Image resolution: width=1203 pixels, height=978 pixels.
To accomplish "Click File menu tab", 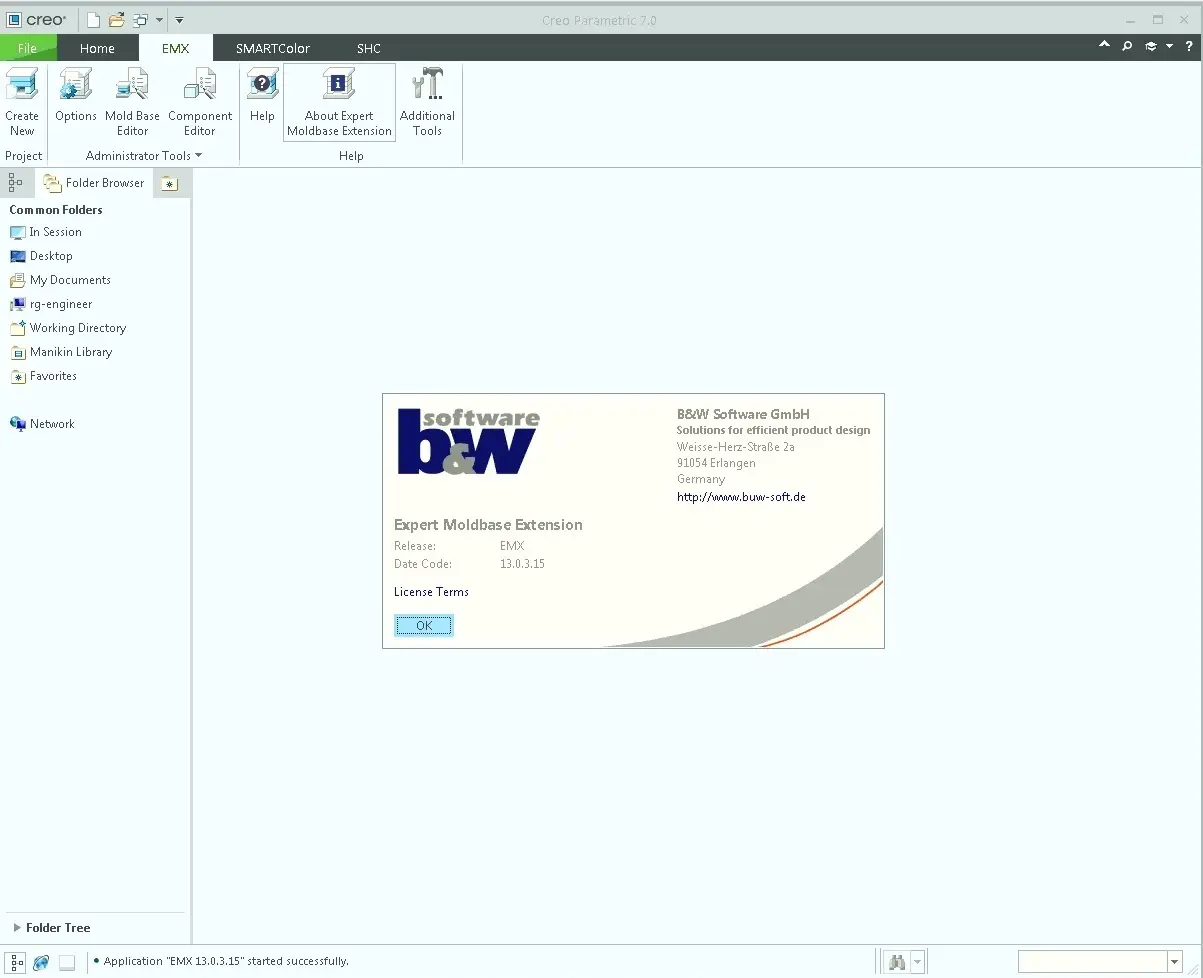I will tap(28, 48).
